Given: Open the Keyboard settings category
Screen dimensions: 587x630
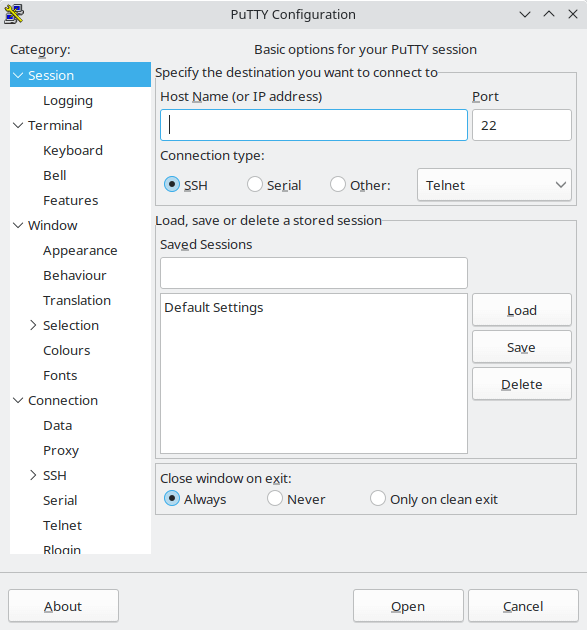Looking at the screenshot, I should [73, 150].
